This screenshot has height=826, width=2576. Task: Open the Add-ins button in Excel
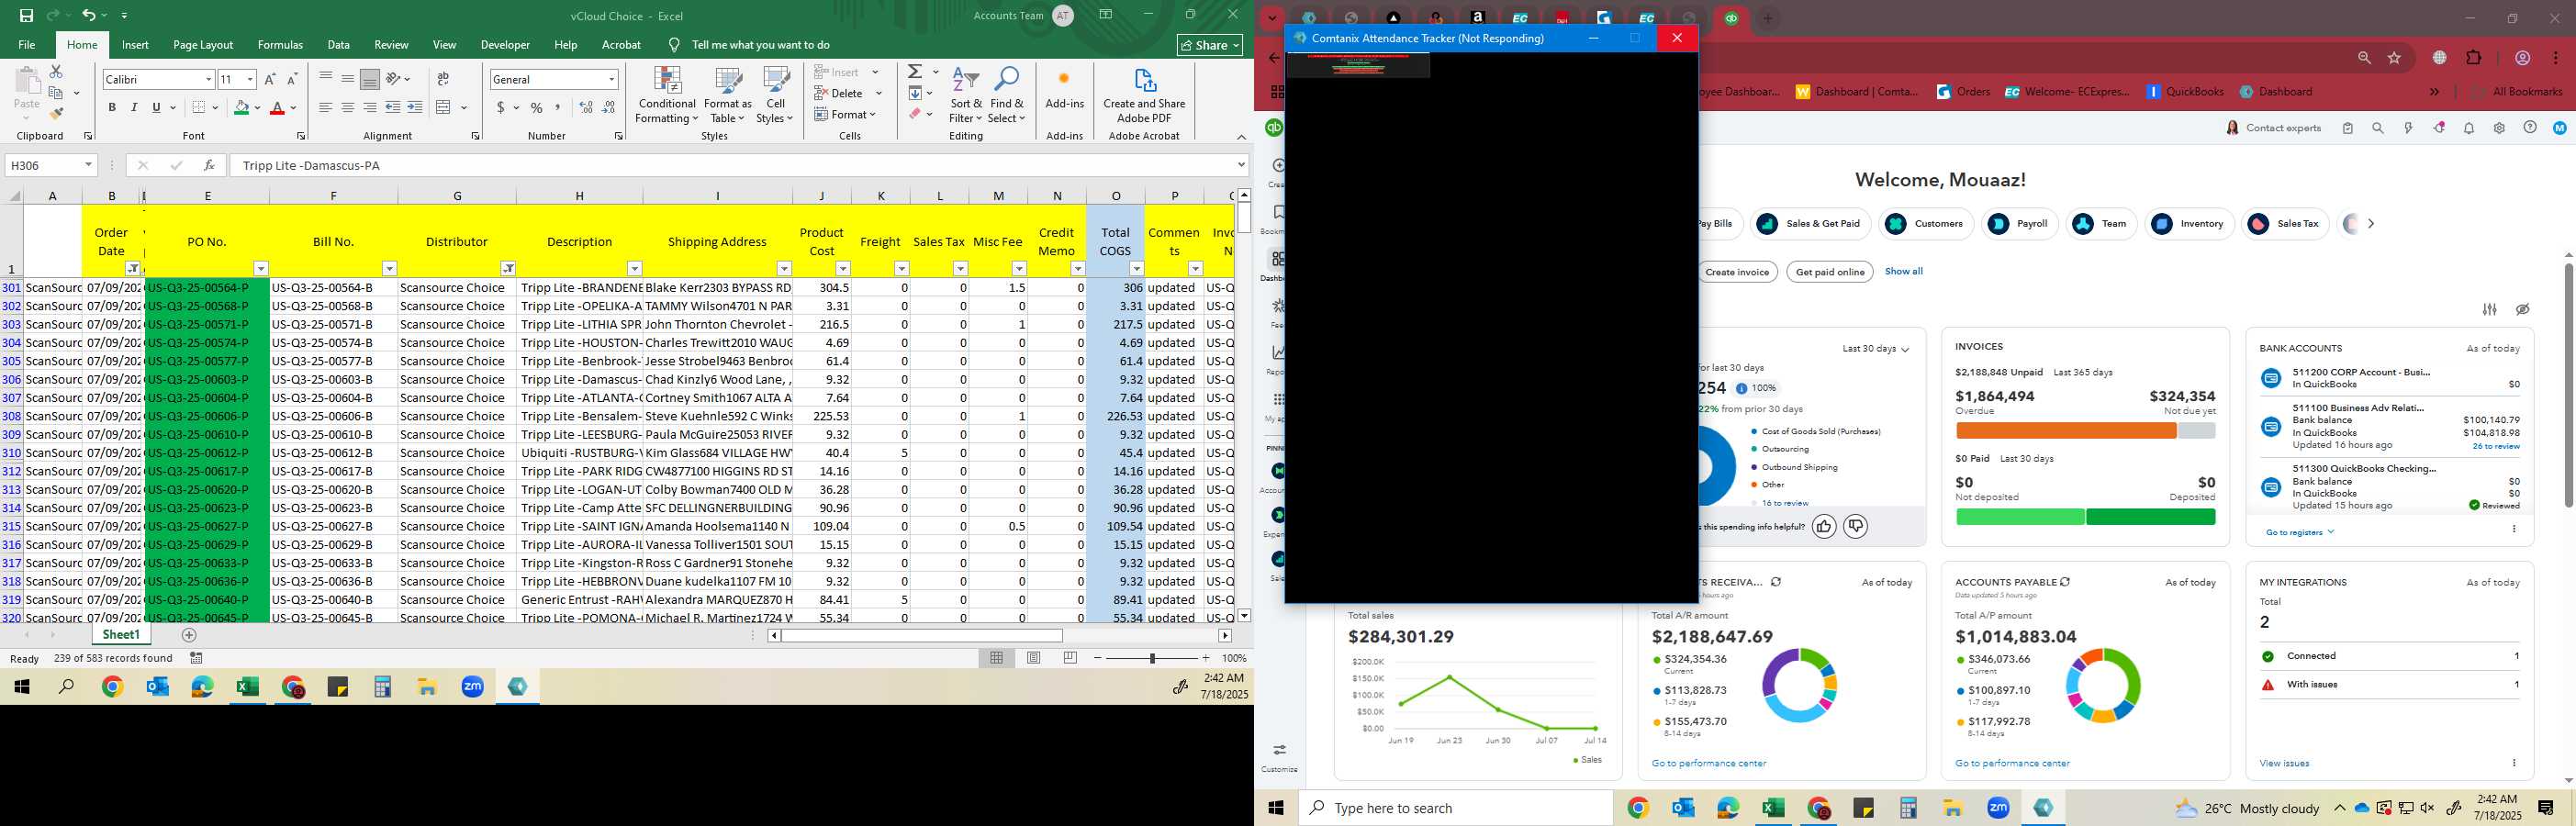(x=1064, y=88)
